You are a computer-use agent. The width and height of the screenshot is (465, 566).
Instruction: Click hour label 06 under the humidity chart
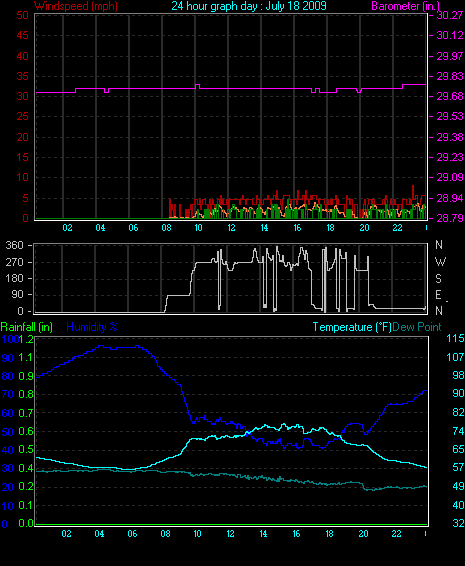pos(132,534)
